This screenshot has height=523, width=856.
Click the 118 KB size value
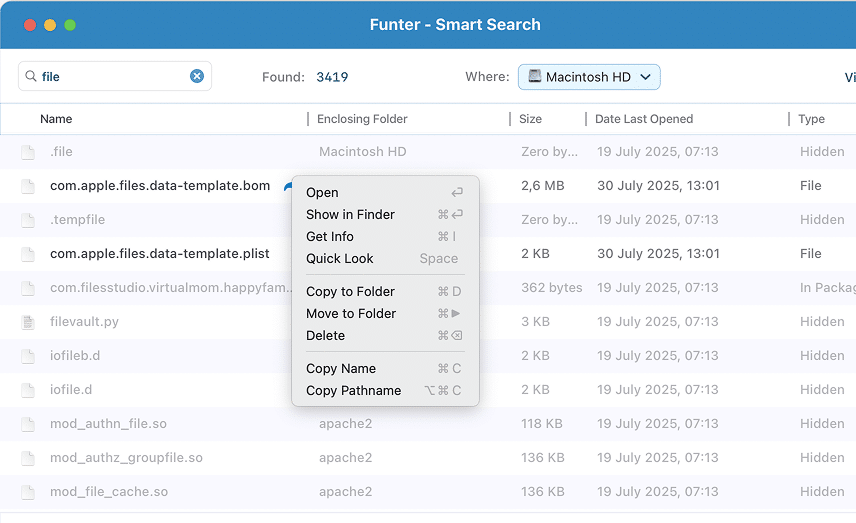tap(542, 424)
